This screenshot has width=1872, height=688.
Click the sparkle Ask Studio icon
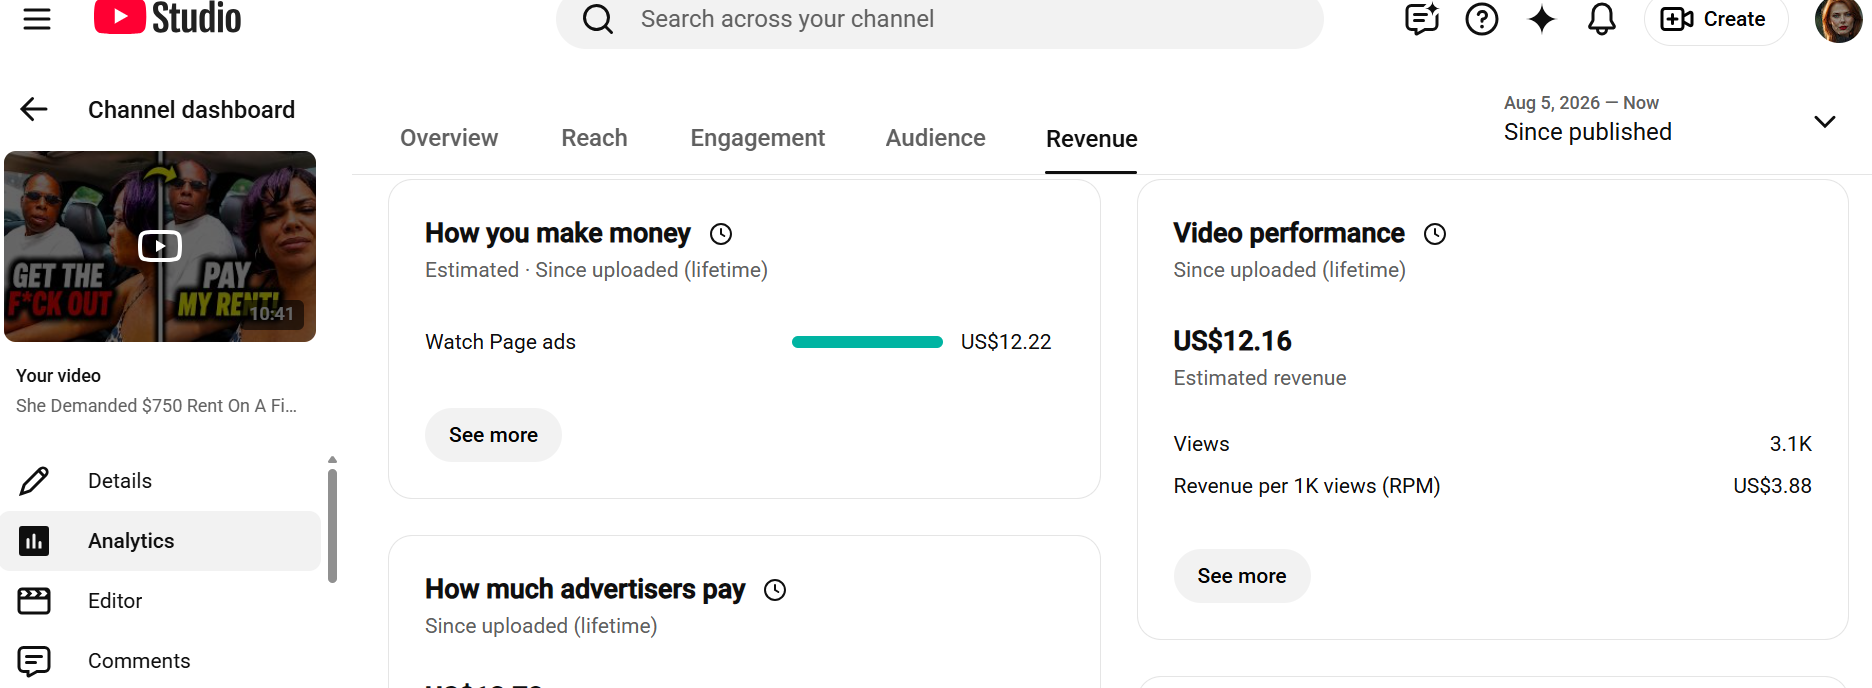click(x=1542, y=19)
